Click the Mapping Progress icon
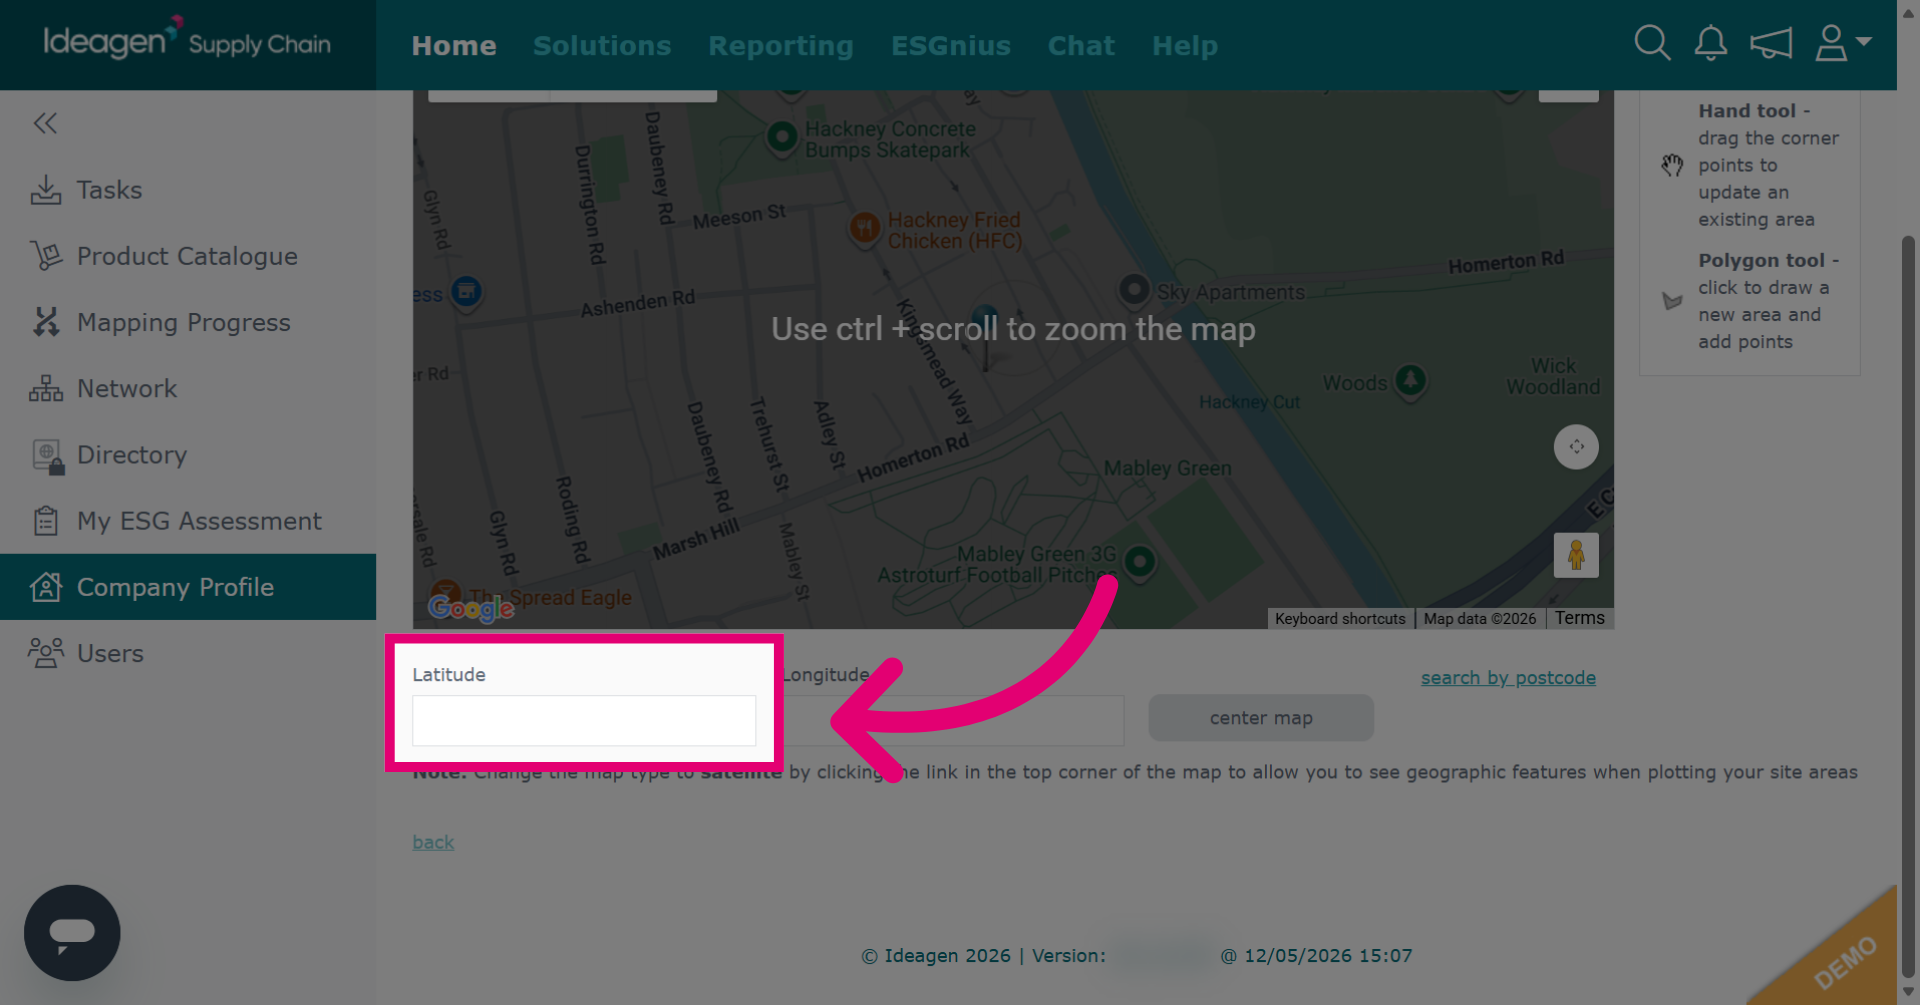The height and width of the screenshot is (1005, 1920). [46, 322]
